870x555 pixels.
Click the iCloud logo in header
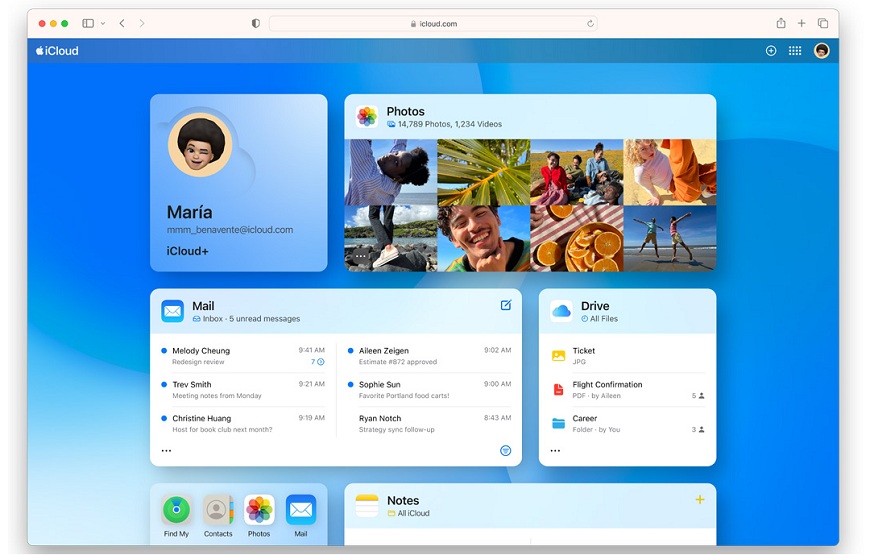click(57, 51)
